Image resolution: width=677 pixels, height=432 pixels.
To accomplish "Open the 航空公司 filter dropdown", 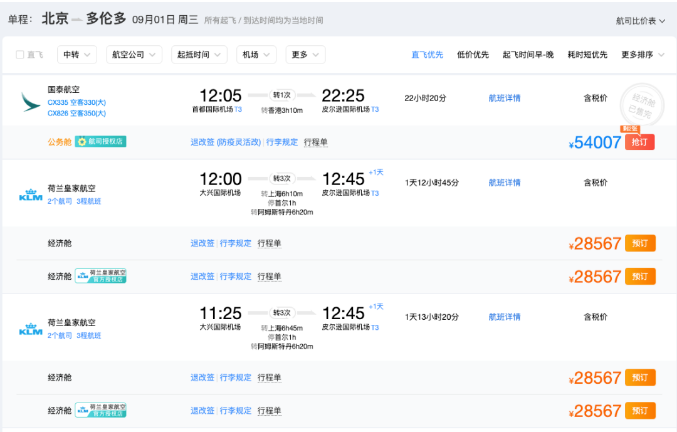I will (134, 55).
